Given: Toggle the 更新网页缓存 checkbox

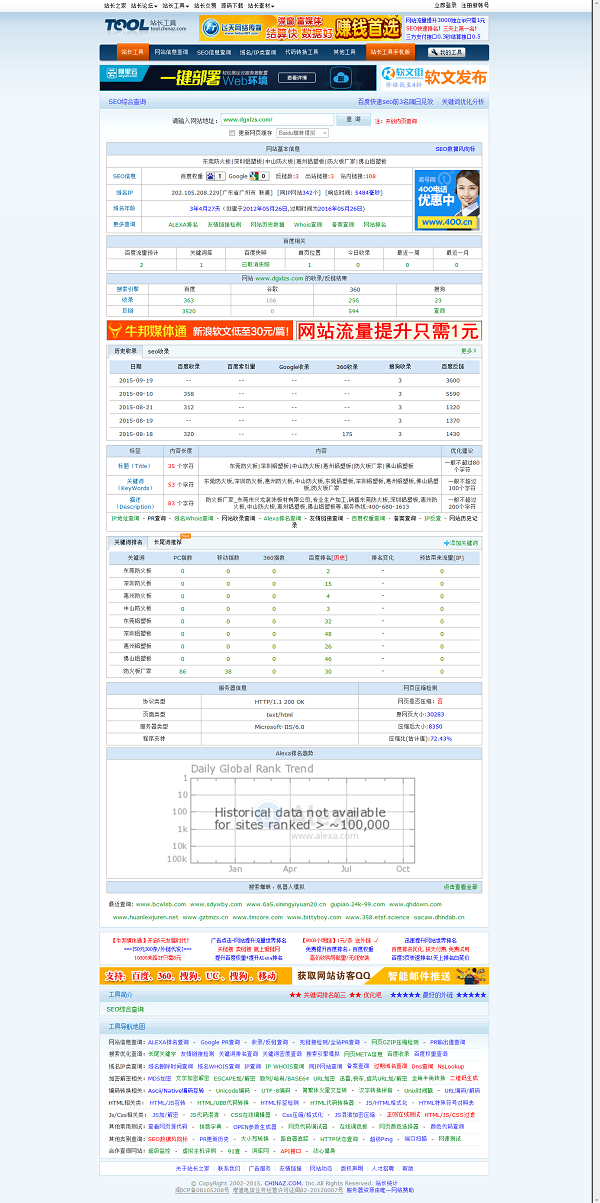Looking at the screenshot, I should click(232, 132).
